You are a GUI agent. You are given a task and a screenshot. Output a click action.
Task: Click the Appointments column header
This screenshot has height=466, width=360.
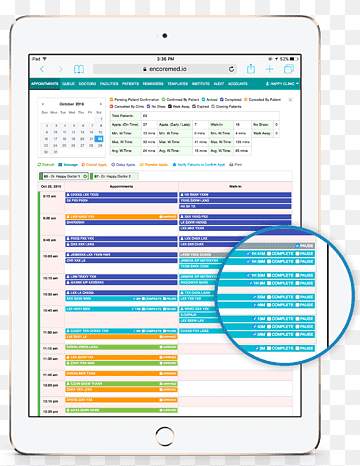[x=121, y=186]
